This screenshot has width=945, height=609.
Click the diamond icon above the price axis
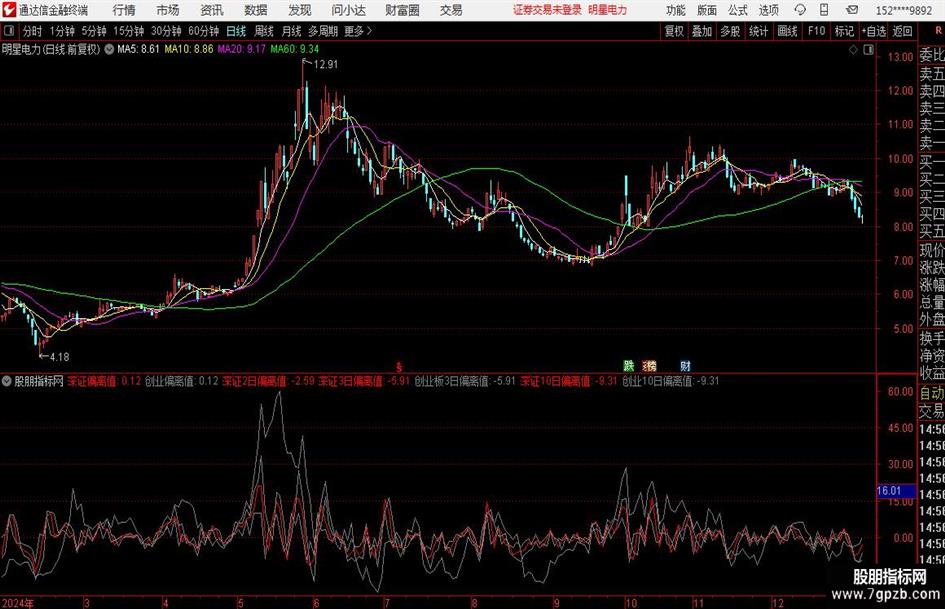click(853, 50)
